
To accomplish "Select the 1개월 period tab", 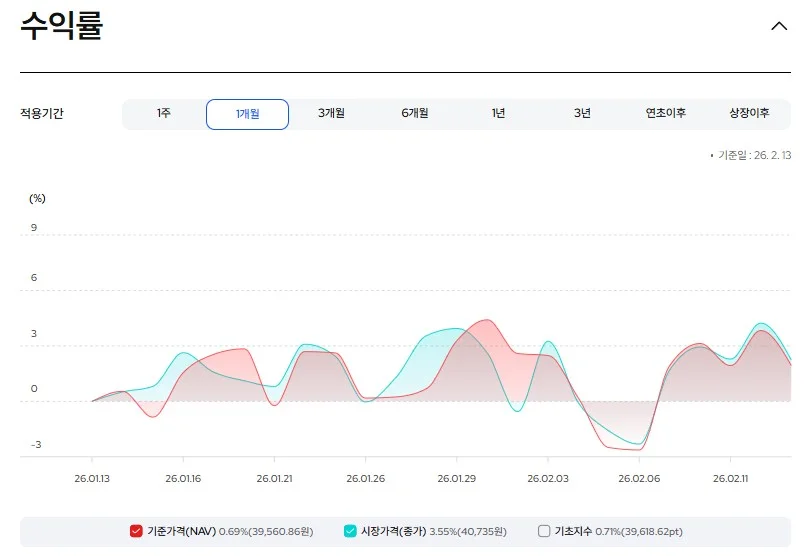I will point(247,114).
